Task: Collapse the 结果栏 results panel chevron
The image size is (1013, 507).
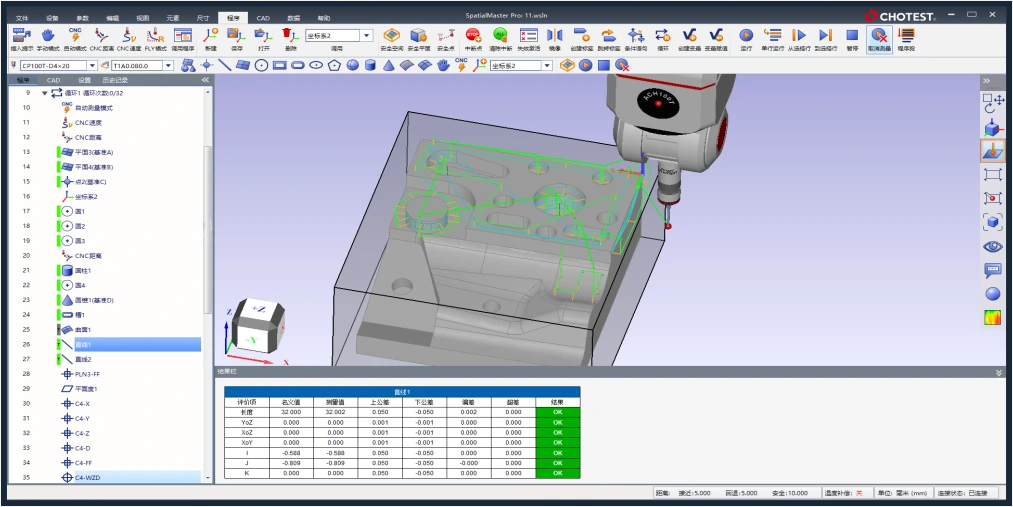Action: click(x=999, y=373)
